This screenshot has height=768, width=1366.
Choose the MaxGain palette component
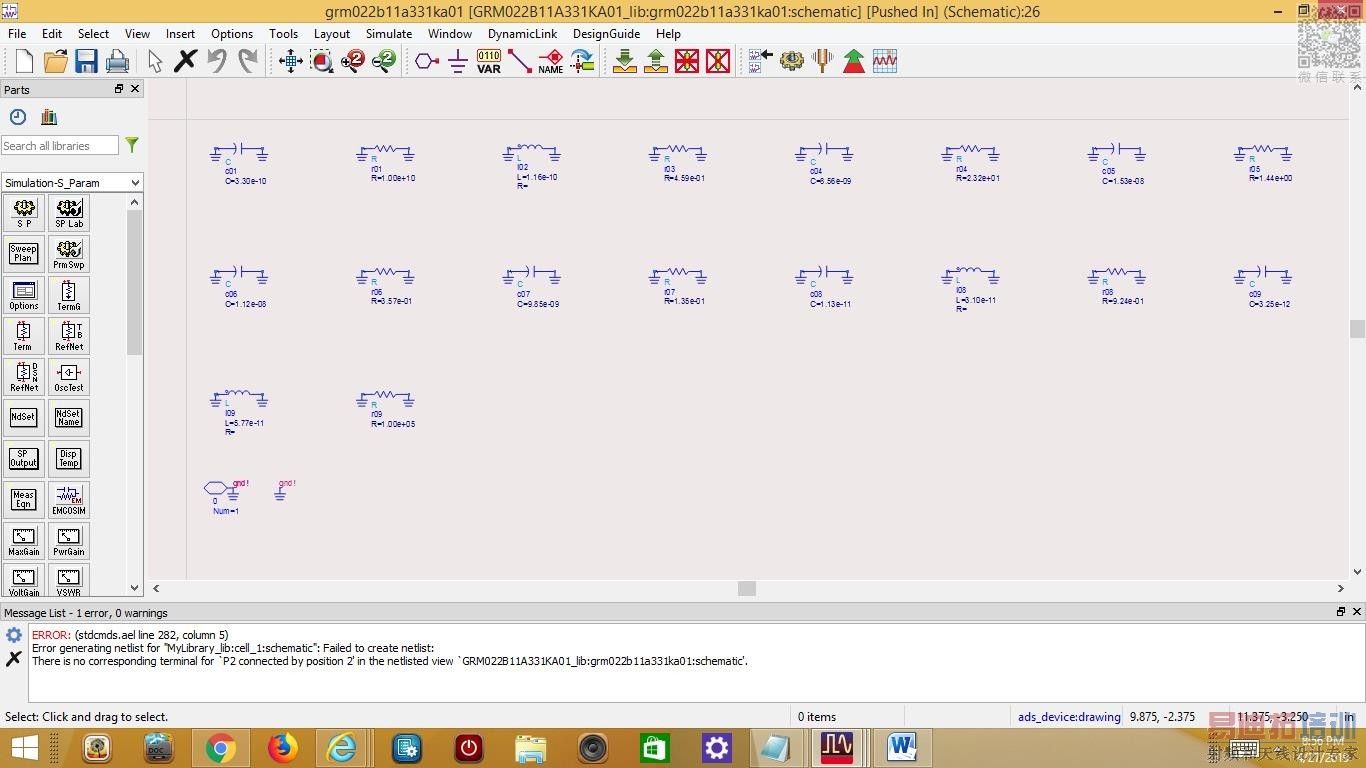pyautogui.click(x=24, y=541)
